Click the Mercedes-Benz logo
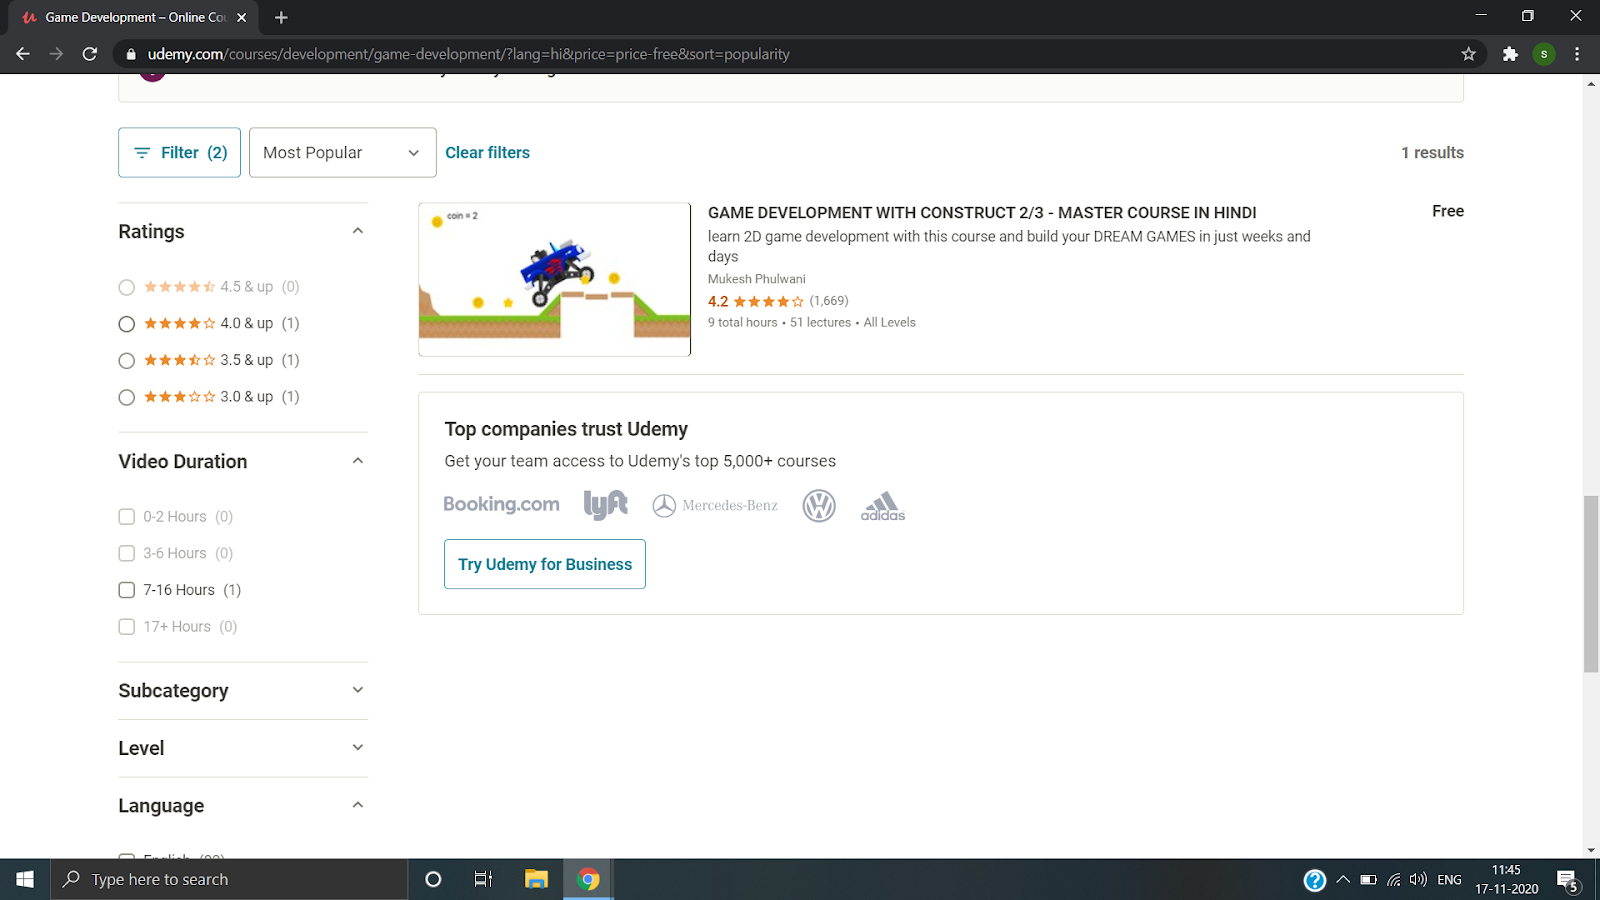1600x900 pixels. point(715,506)
